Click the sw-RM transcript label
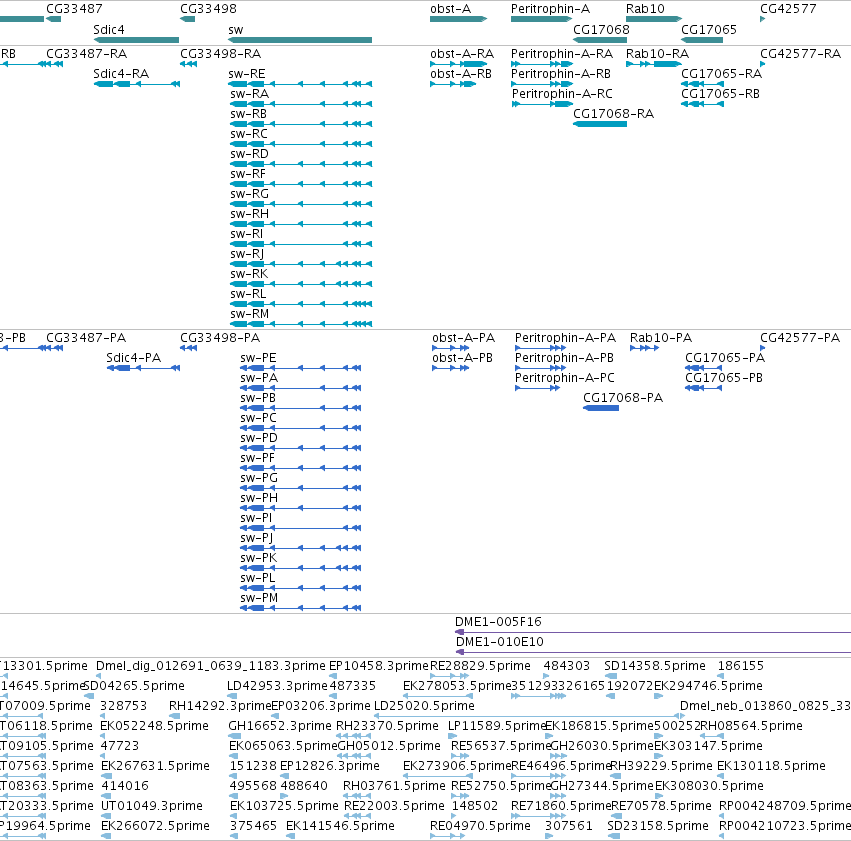 [250, 314]
